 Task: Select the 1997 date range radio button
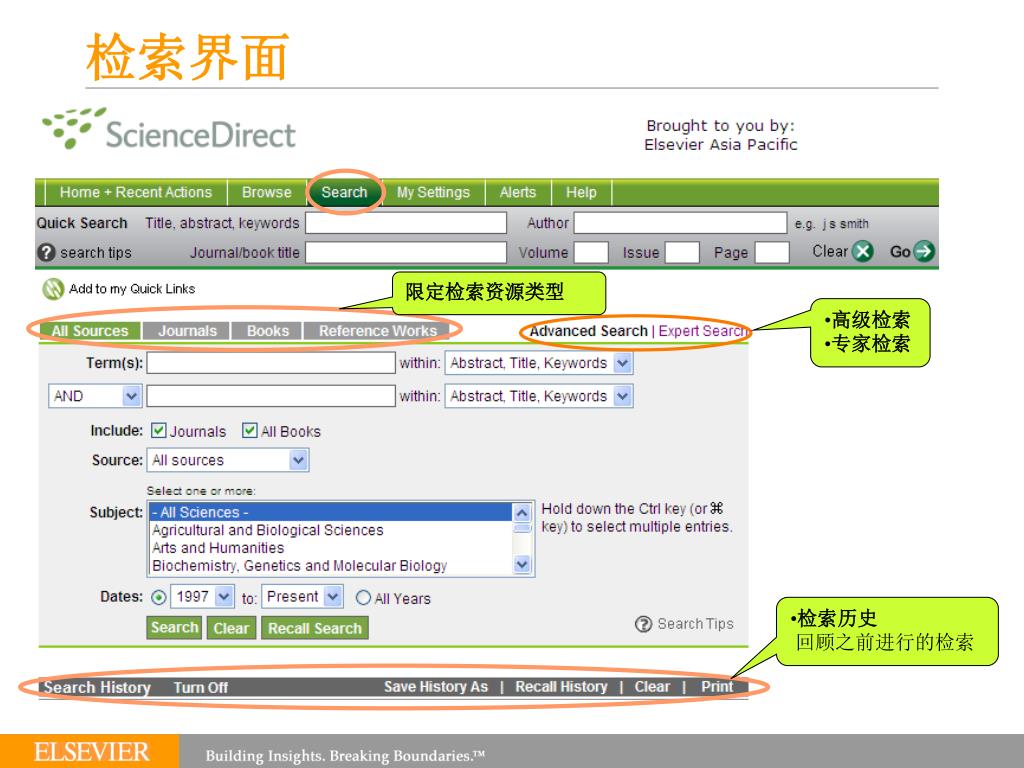coord(159,598)
